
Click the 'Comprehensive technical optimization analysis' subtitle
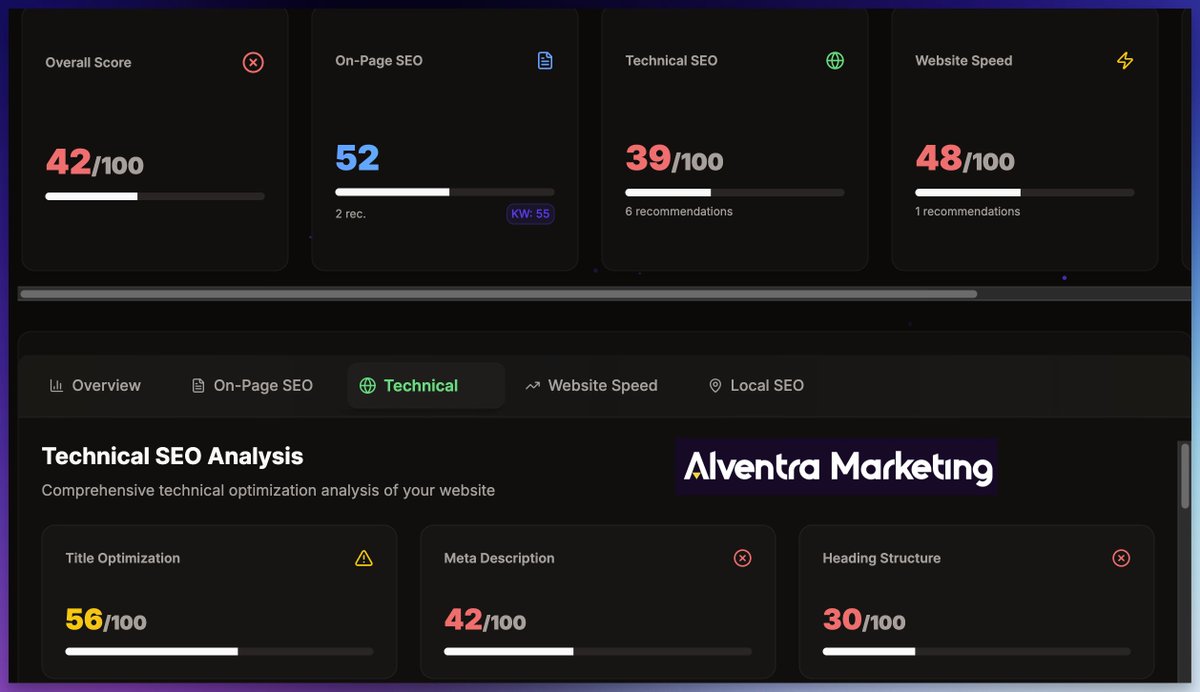[x=268, y=491]
